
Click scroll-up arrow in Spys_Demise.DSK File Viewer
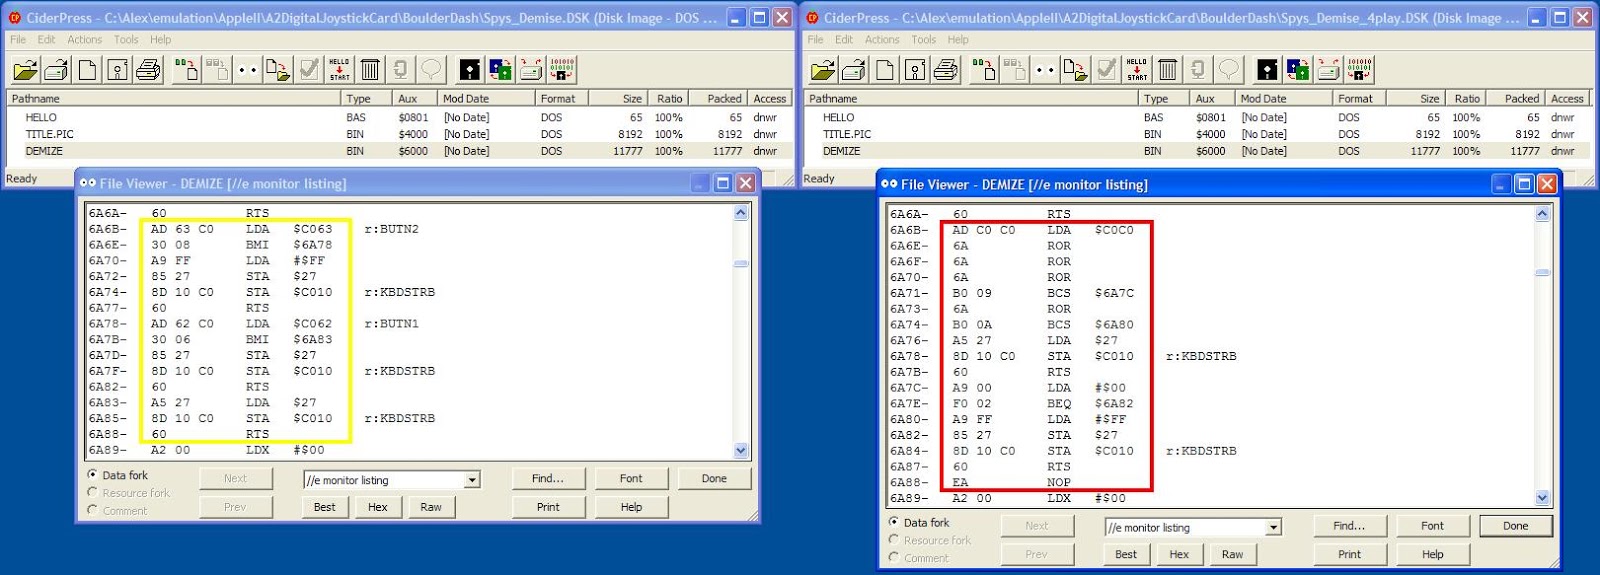coord(741,212)
